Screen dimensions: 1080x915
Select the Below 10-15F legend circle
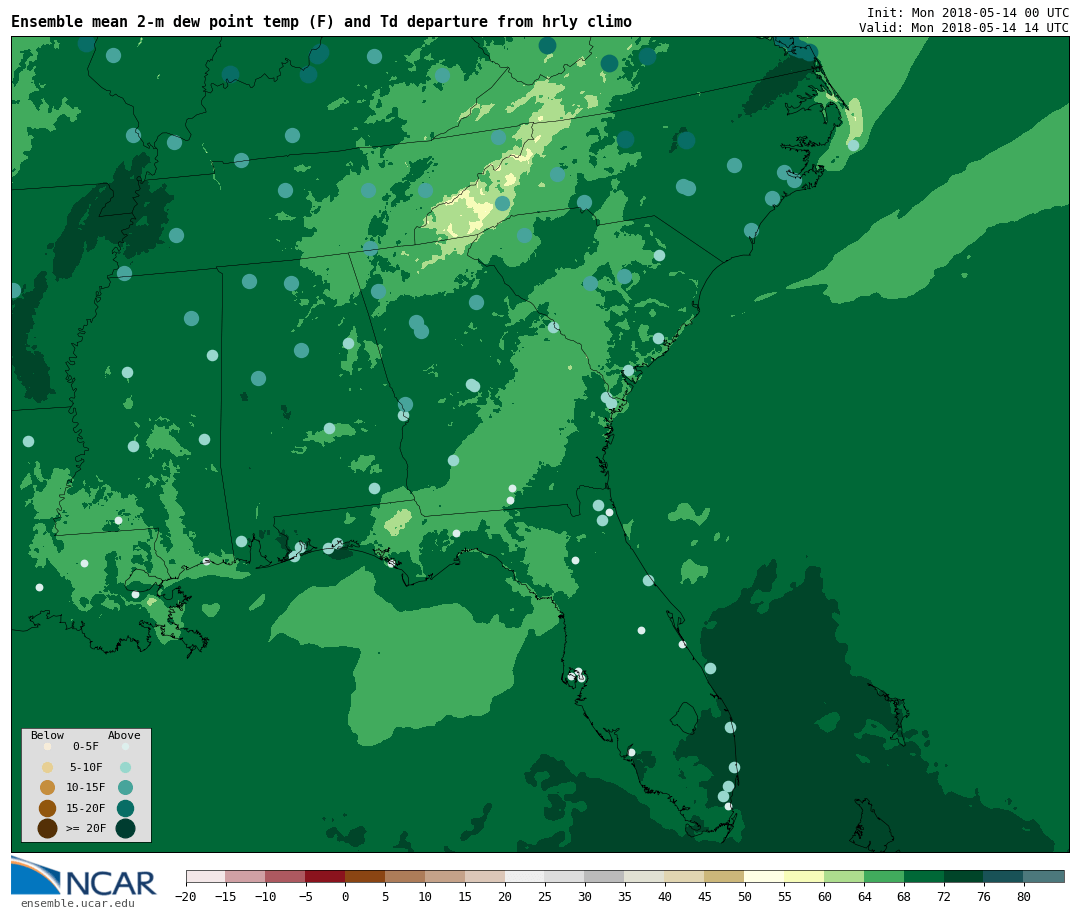click(x=48, y=788)
